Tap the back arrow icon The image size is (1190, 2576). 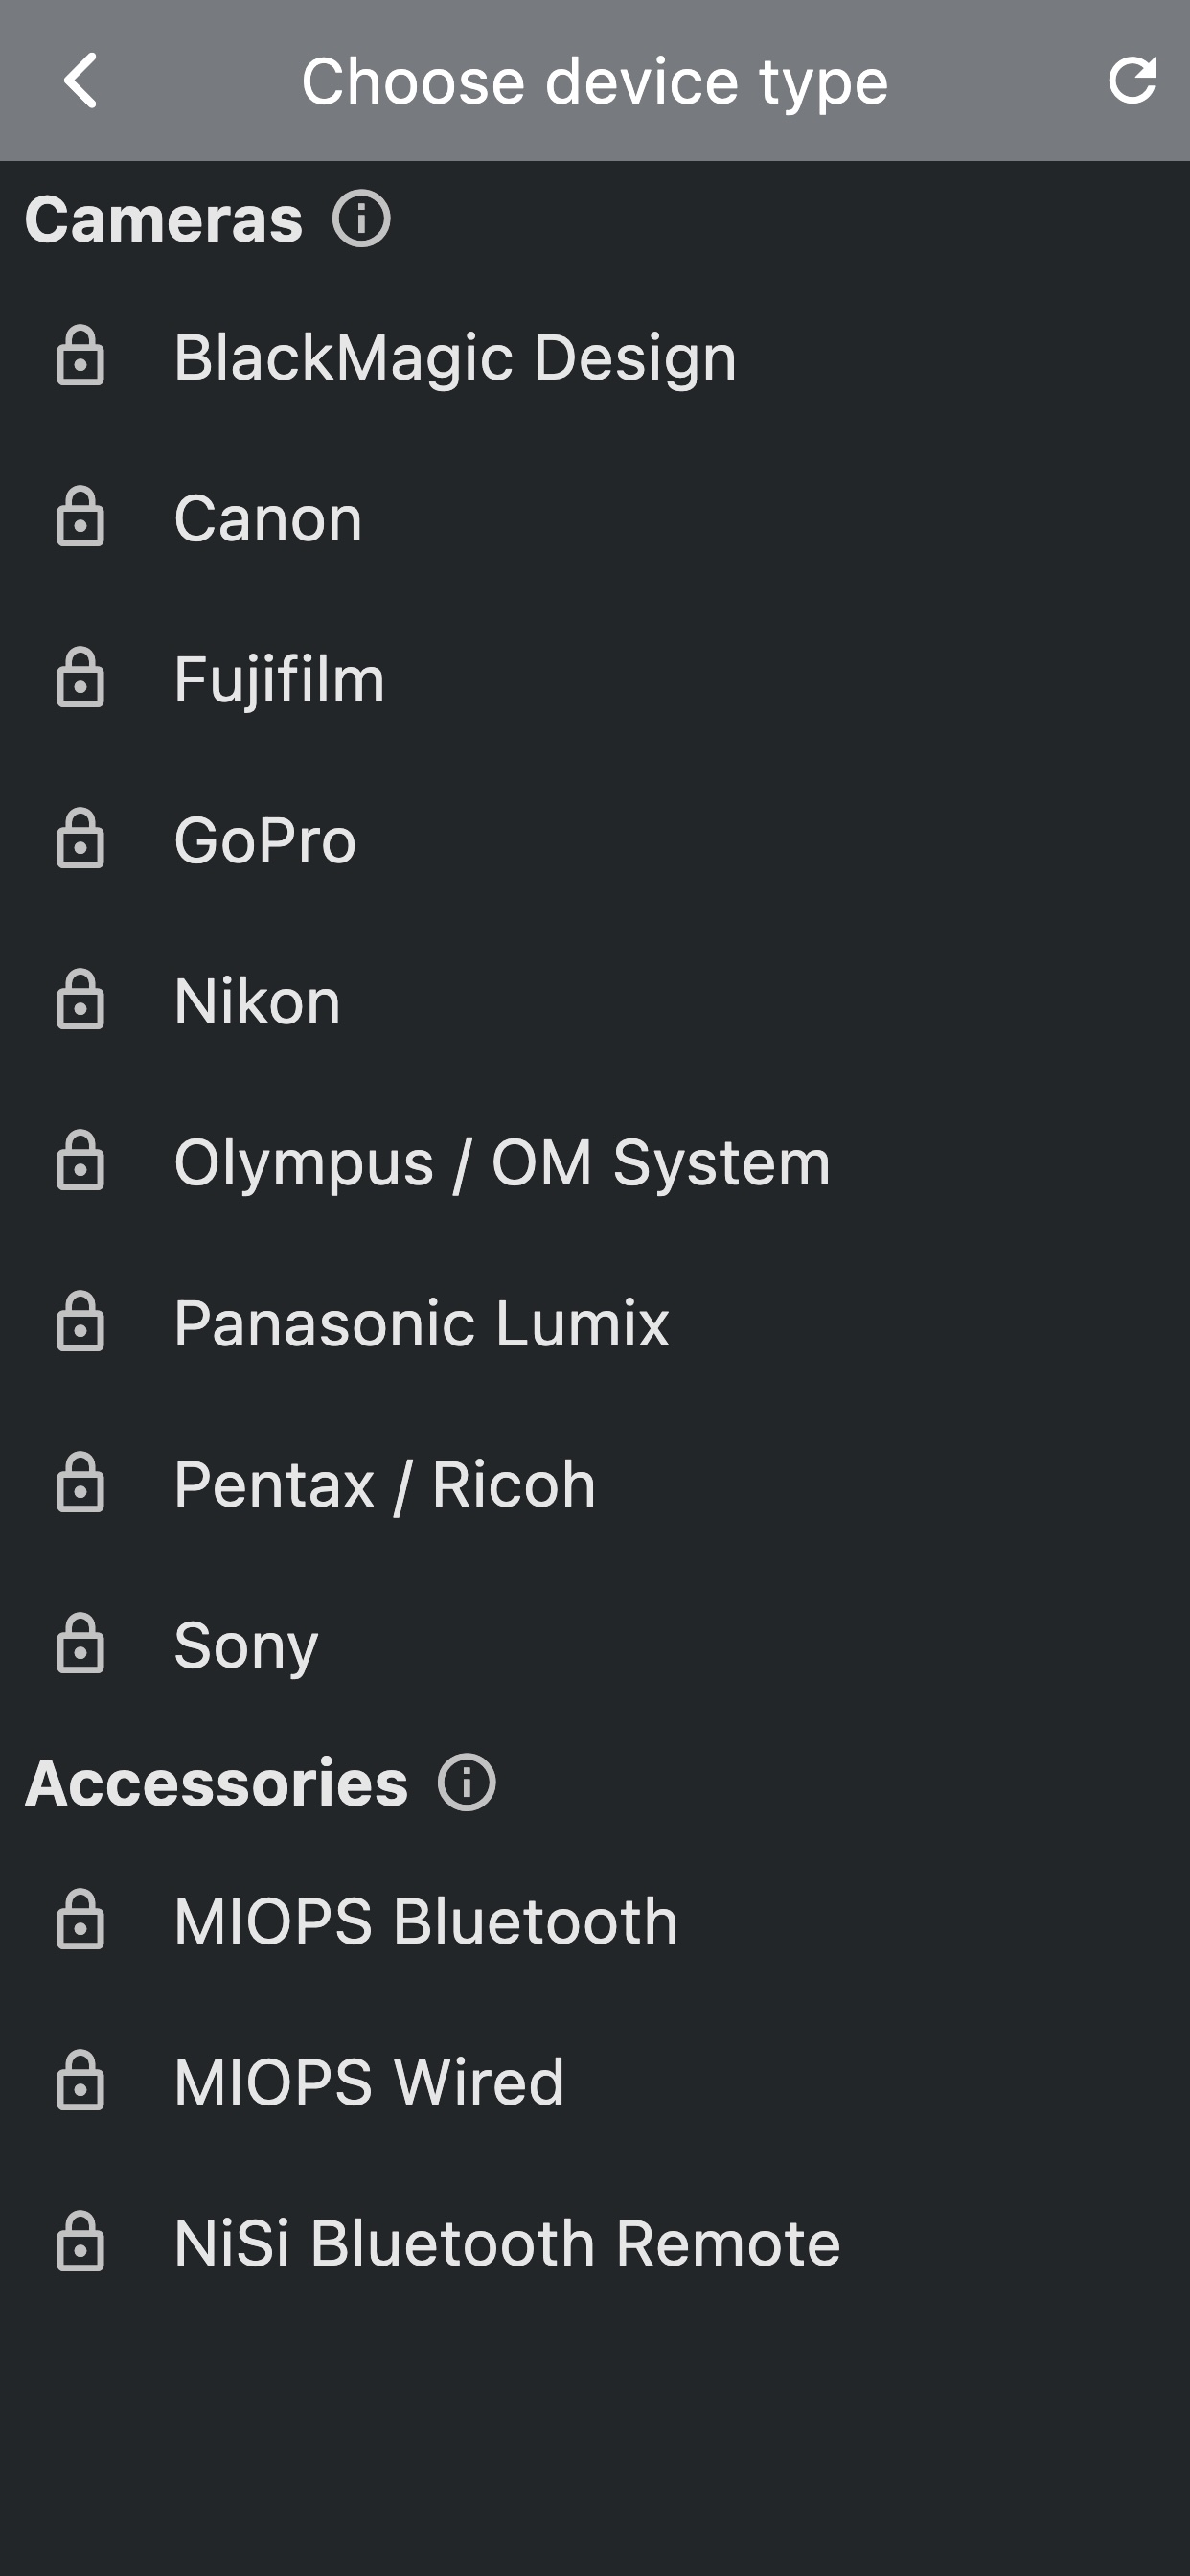pyautogui.click(x=80, y=80)
